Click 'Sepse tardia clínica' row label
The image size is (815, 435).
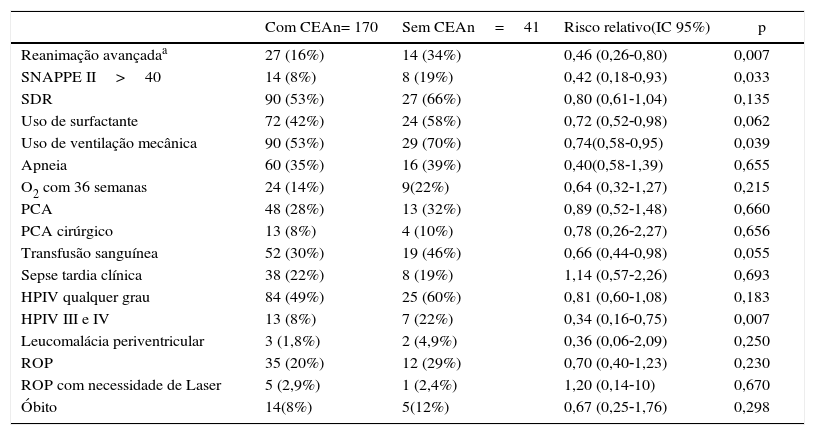82,275
